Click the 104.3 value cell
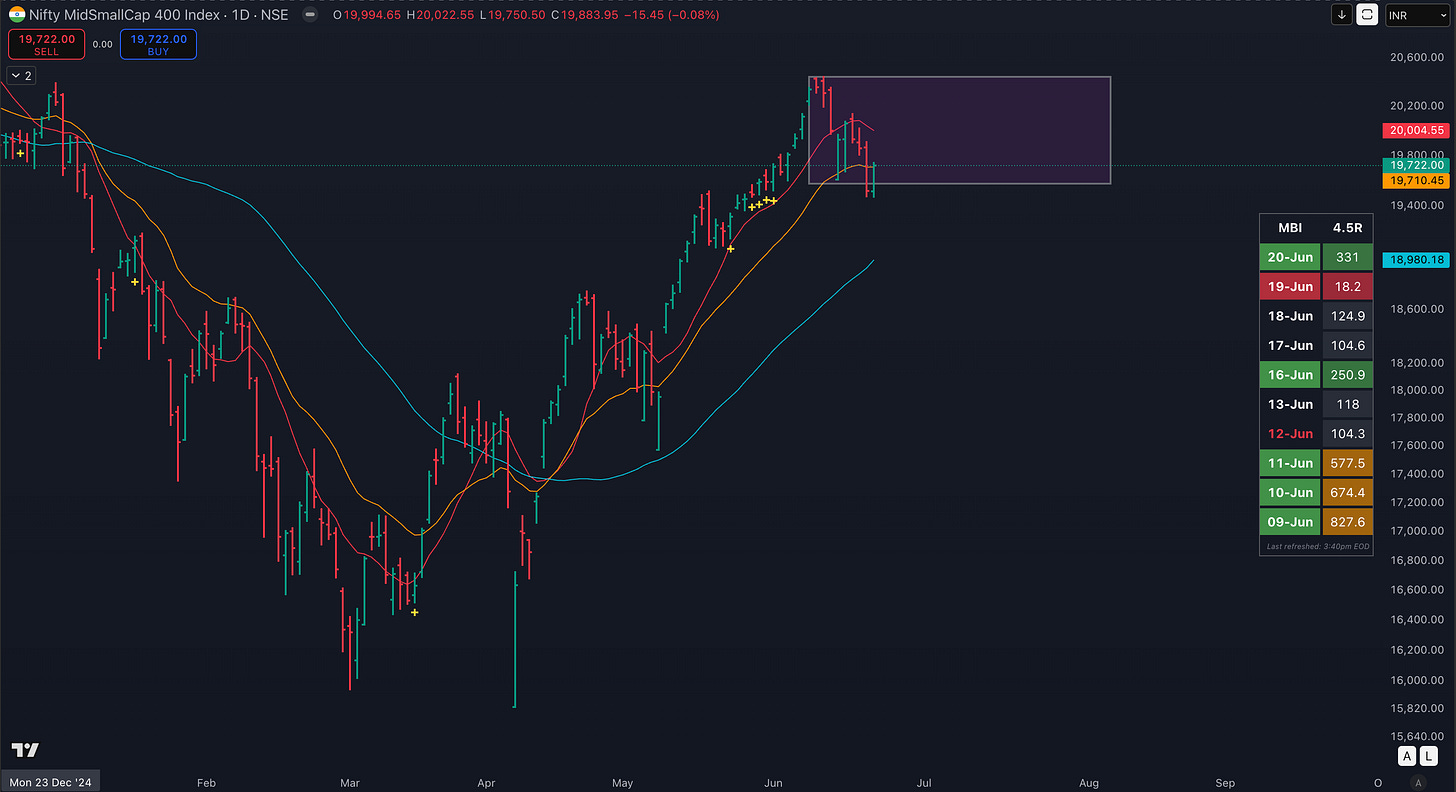The height and width of the screenshot is (792, 1456). coord(1347,434)
